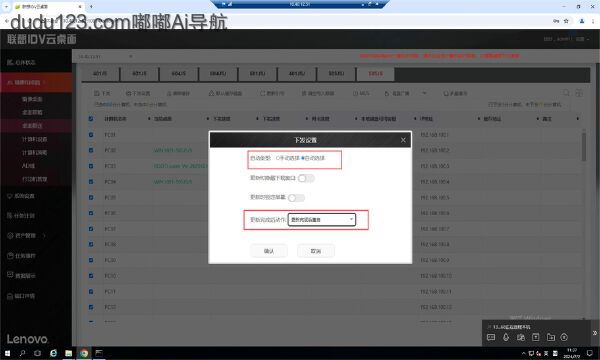This screenshot has width=600, height=360.
Task: Open the completion action dropdown in the dialog
Action: [x=322, y=220]
